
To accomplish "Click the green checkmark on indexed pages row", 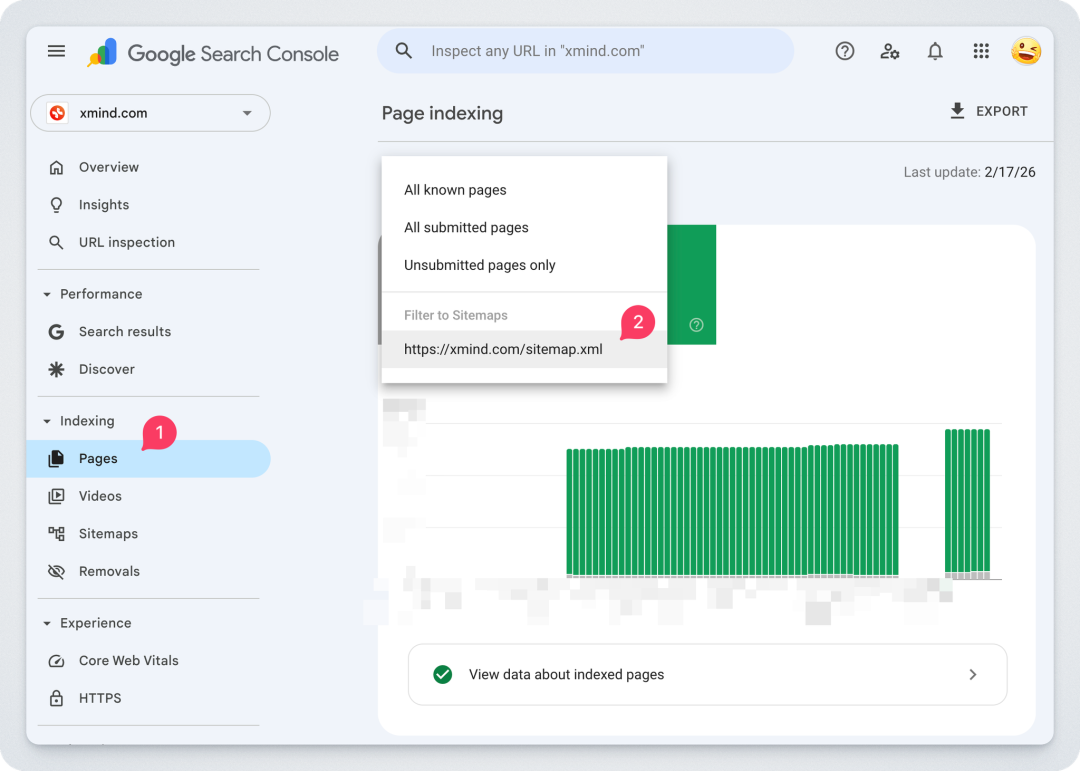I will coord(443,675).
